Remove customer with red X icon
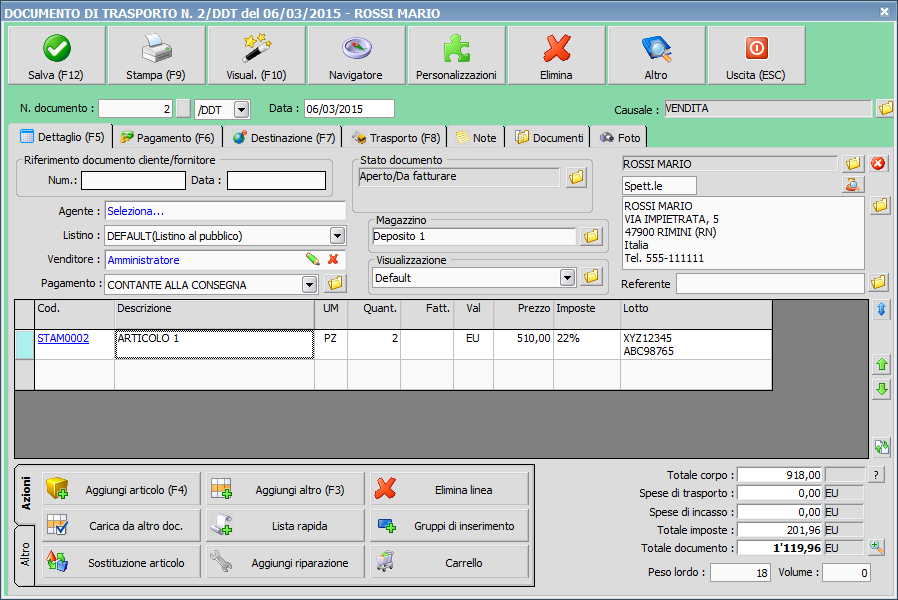Viewport: 898px width, 600px height. coord(879,164)
